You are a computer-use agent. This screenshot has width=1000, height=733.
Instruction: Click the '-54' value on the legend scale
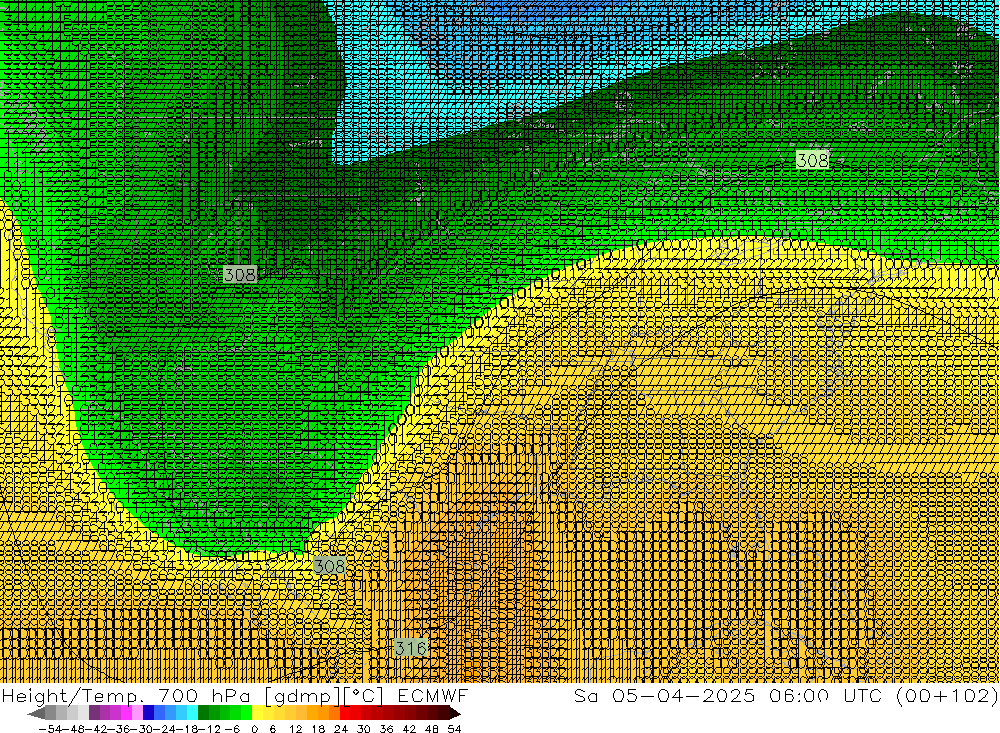[50, 729]
